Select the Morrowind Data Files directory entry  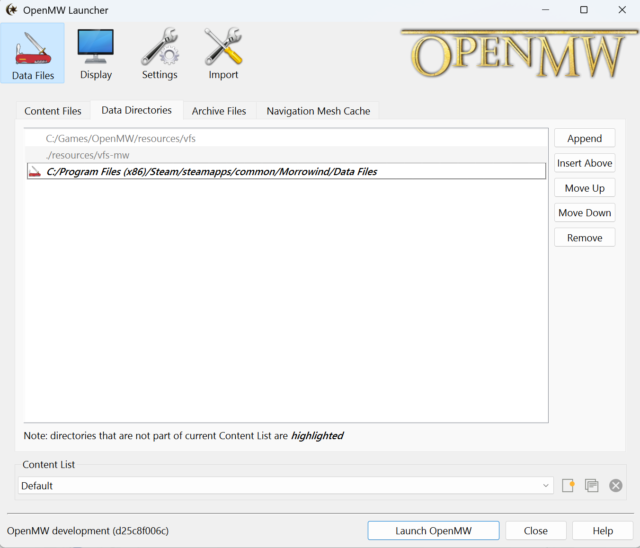click(211, 172)
